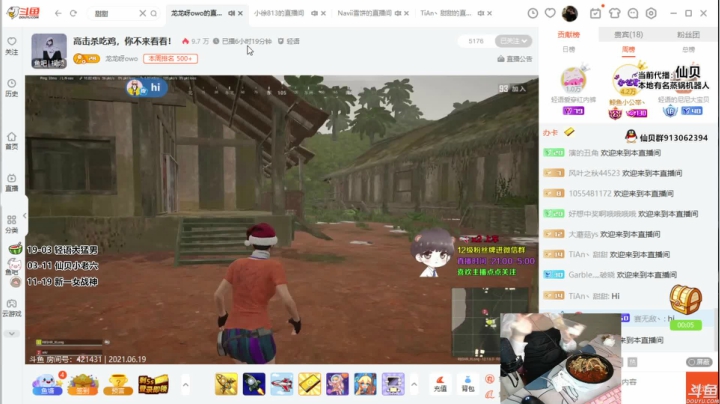
Task: Click the 轻语 guild badge link
Action: 289,41
